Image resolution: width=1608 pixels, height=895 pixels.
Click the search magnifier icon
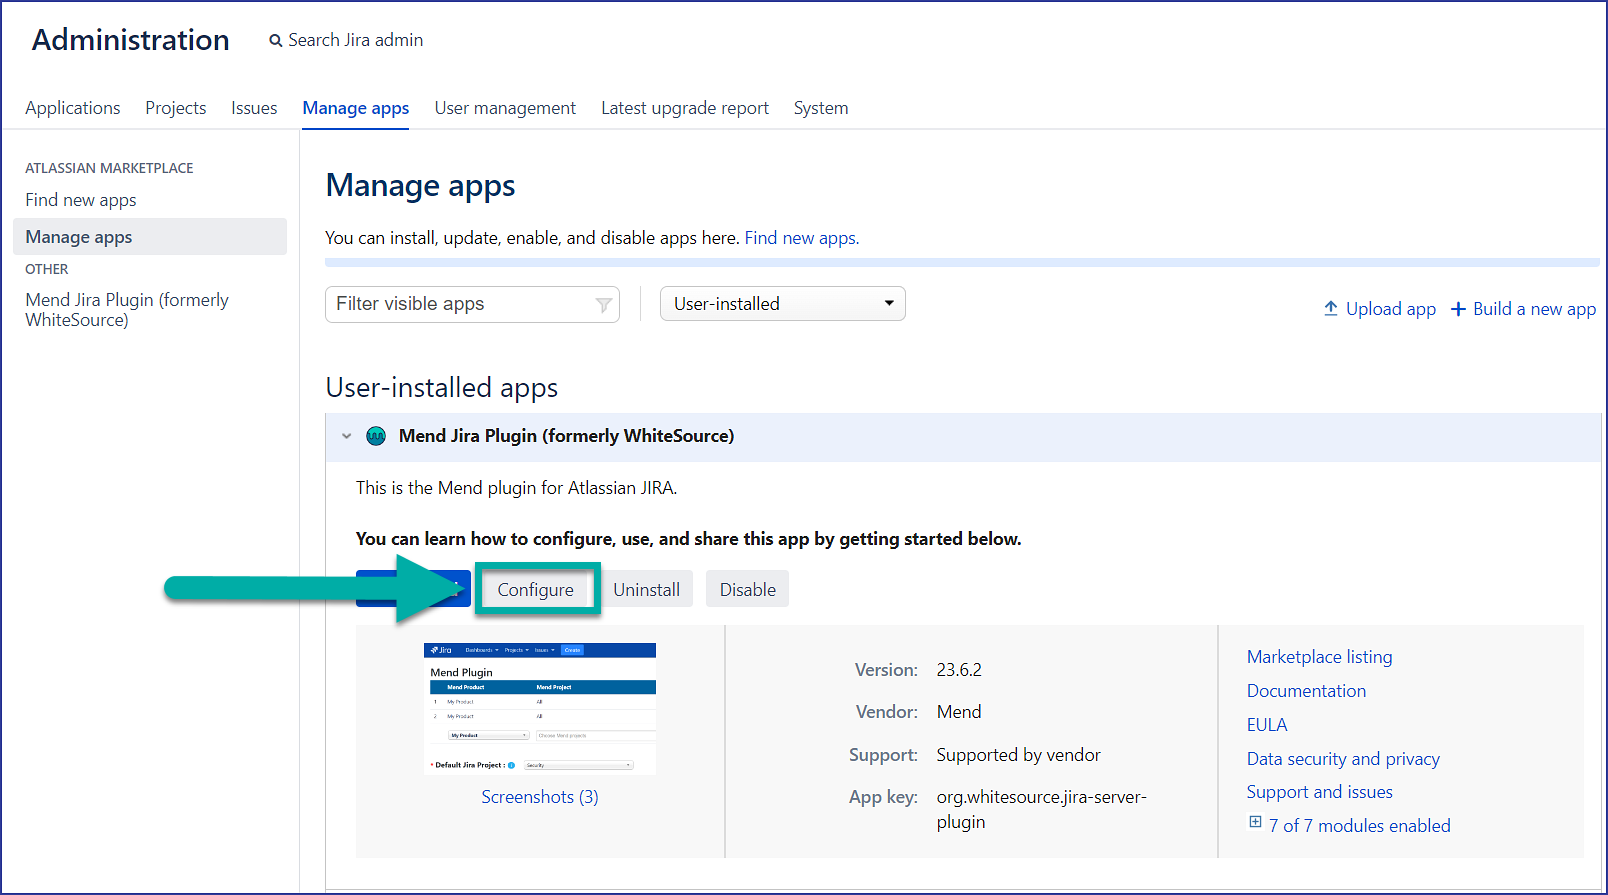point(275,41)
